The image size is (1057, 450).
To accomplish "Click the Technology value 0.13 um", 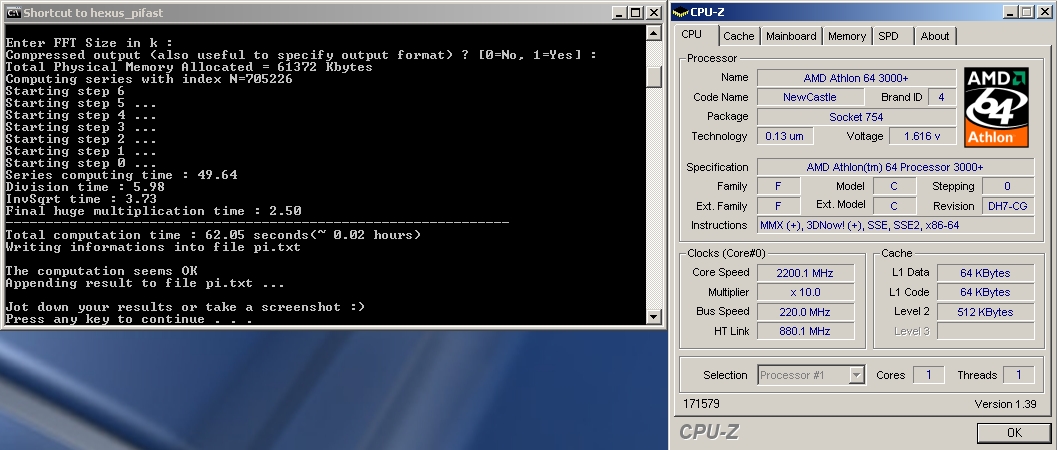I will [785, 136].
